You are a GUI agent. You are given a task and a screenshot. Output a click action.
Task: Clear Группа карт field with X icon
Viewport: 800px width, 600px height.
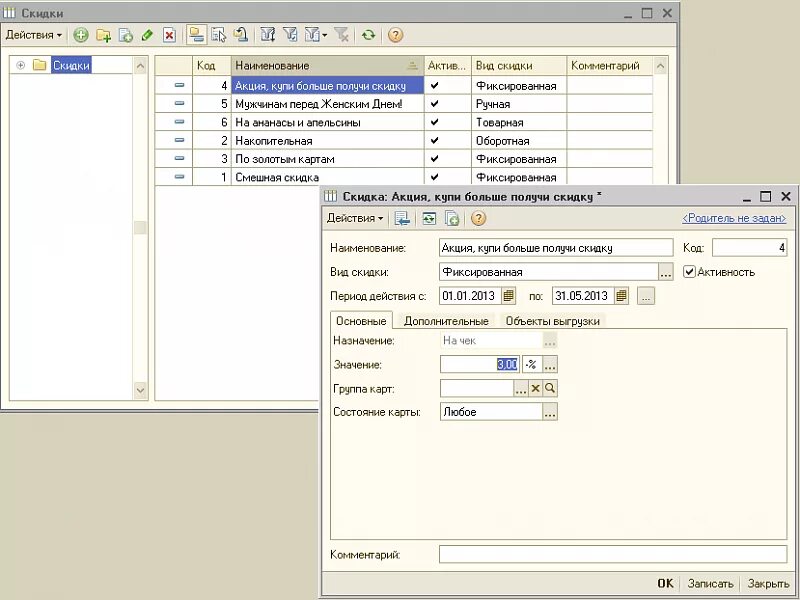click(535, 389)
